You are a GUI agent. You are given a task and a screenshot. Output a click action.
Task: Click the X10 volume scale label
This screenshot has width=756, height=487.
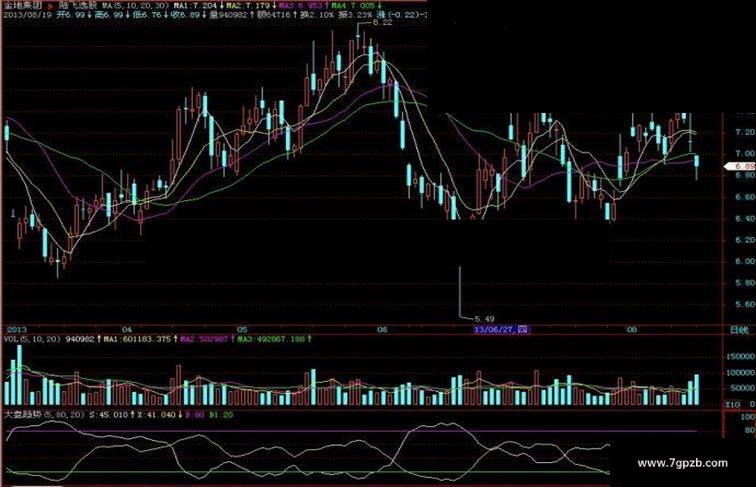pos(733,405)
